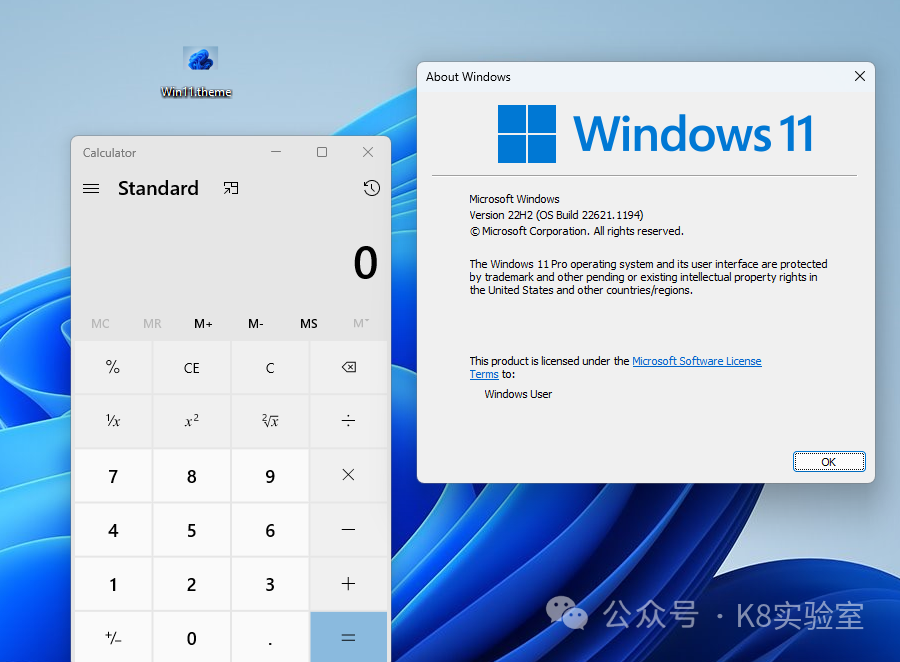Click the CE clear entry key
900x662 pixels.
click(x=192, y=367)
